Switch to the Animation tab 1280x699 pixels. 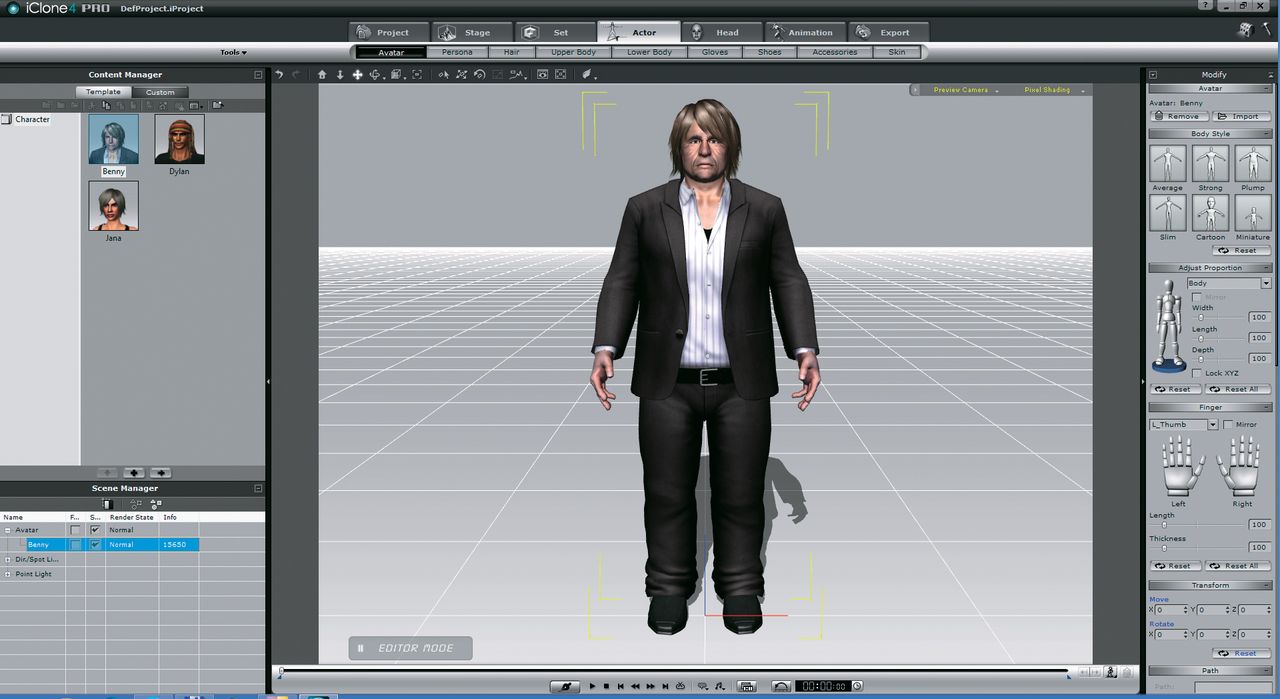[x=805, y=32]
